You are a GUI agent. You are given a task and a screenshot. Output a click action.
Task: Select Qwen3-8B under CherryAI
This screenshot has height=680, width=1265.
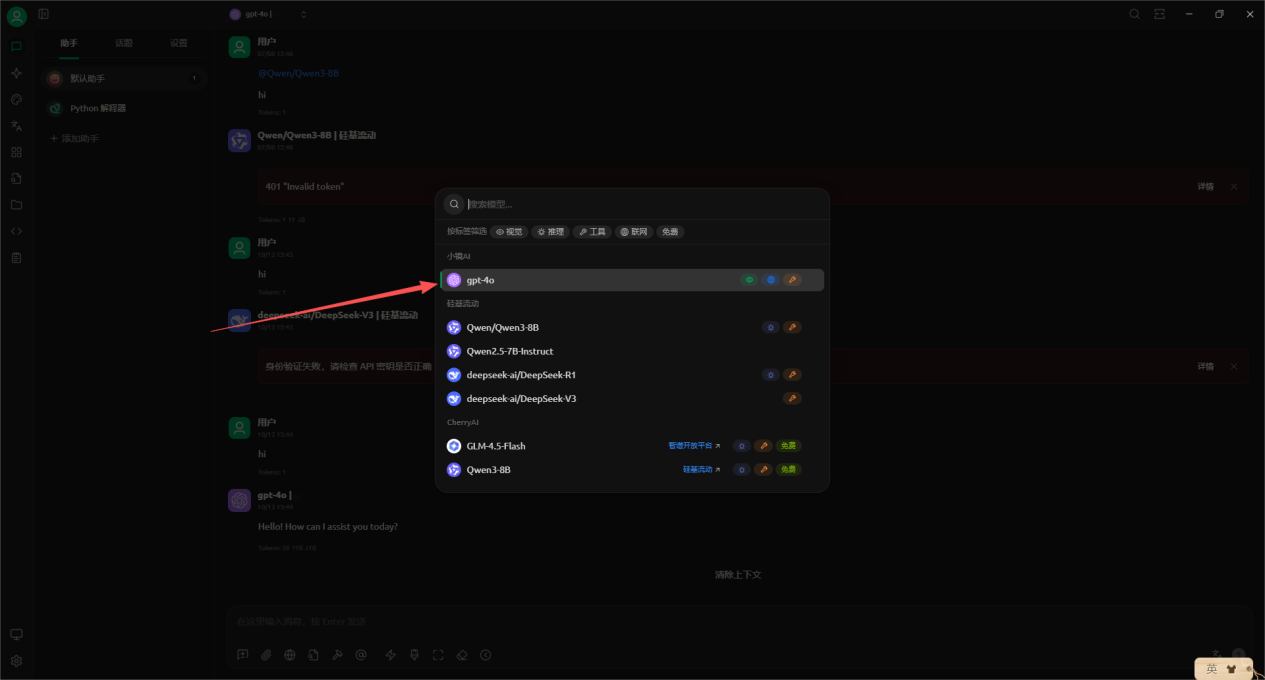pyautogui.click(x=632, y=470)
